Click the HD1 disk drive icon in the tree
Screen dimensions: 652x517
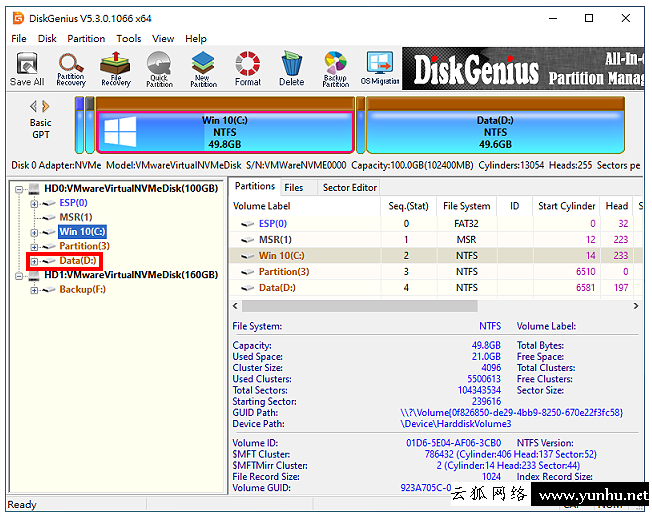[x=34, y=275]
